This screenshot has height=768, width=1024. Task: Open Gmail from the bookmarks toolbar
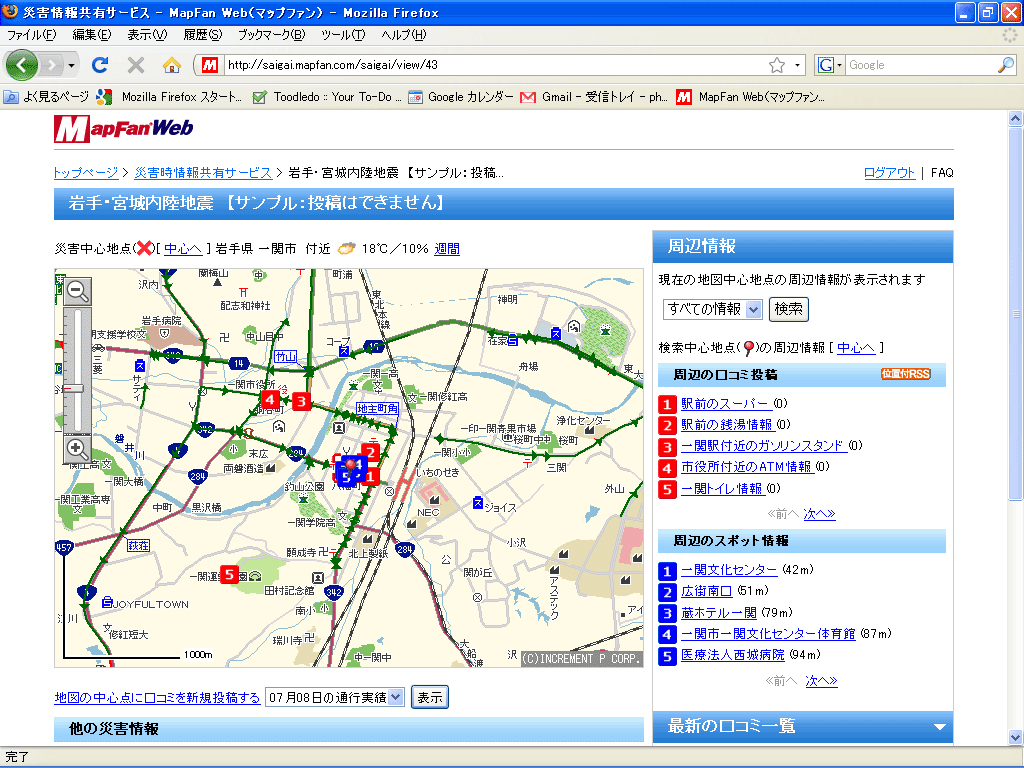tap(586, 97)
